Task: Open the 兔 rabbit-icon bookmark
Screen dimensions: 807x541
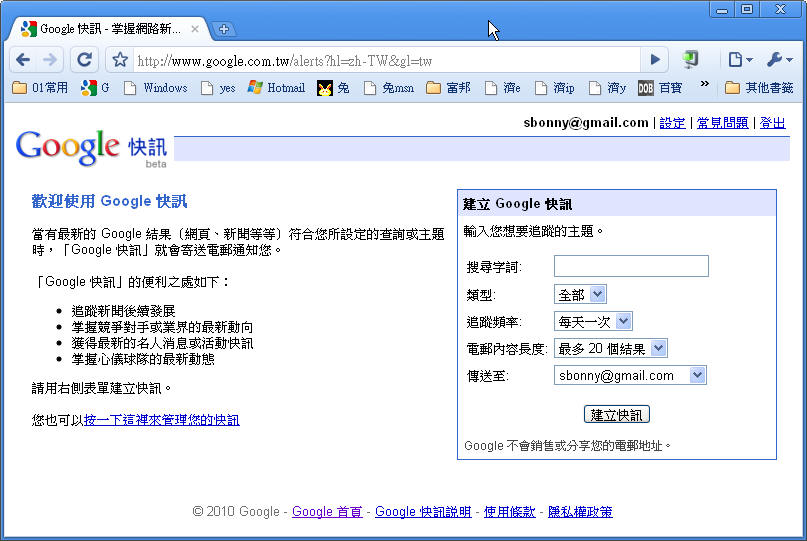Action: 333,88
